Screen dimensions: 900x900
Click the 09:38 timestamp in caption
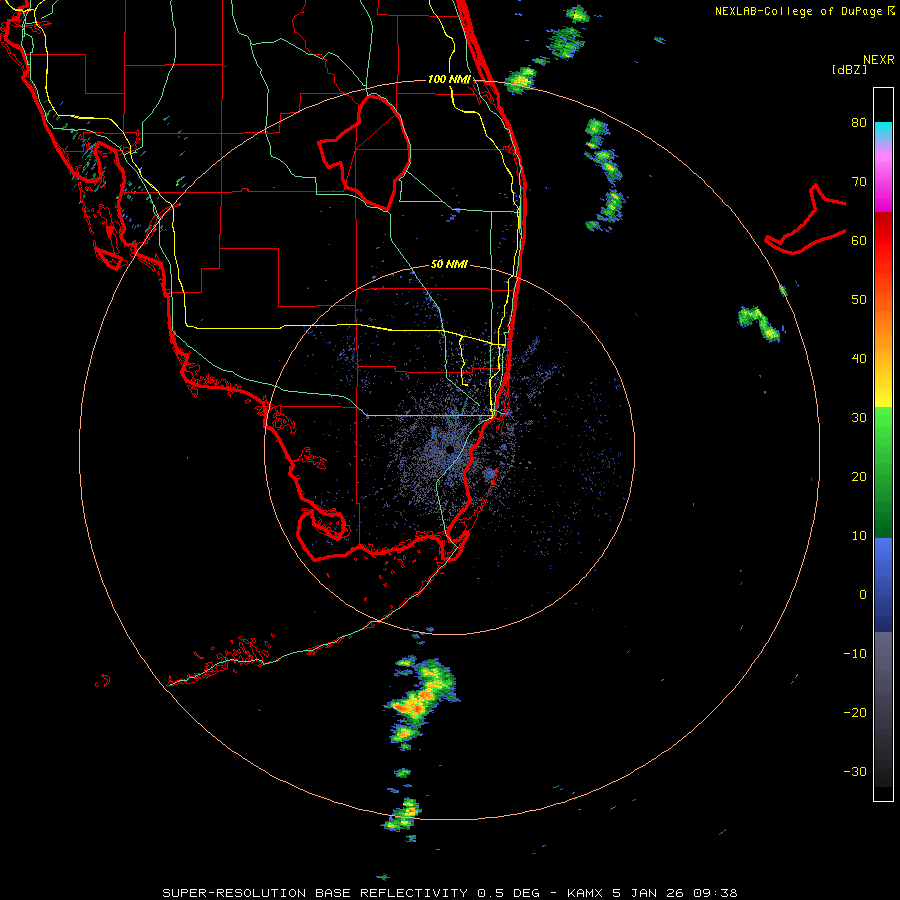click(715, 893)
